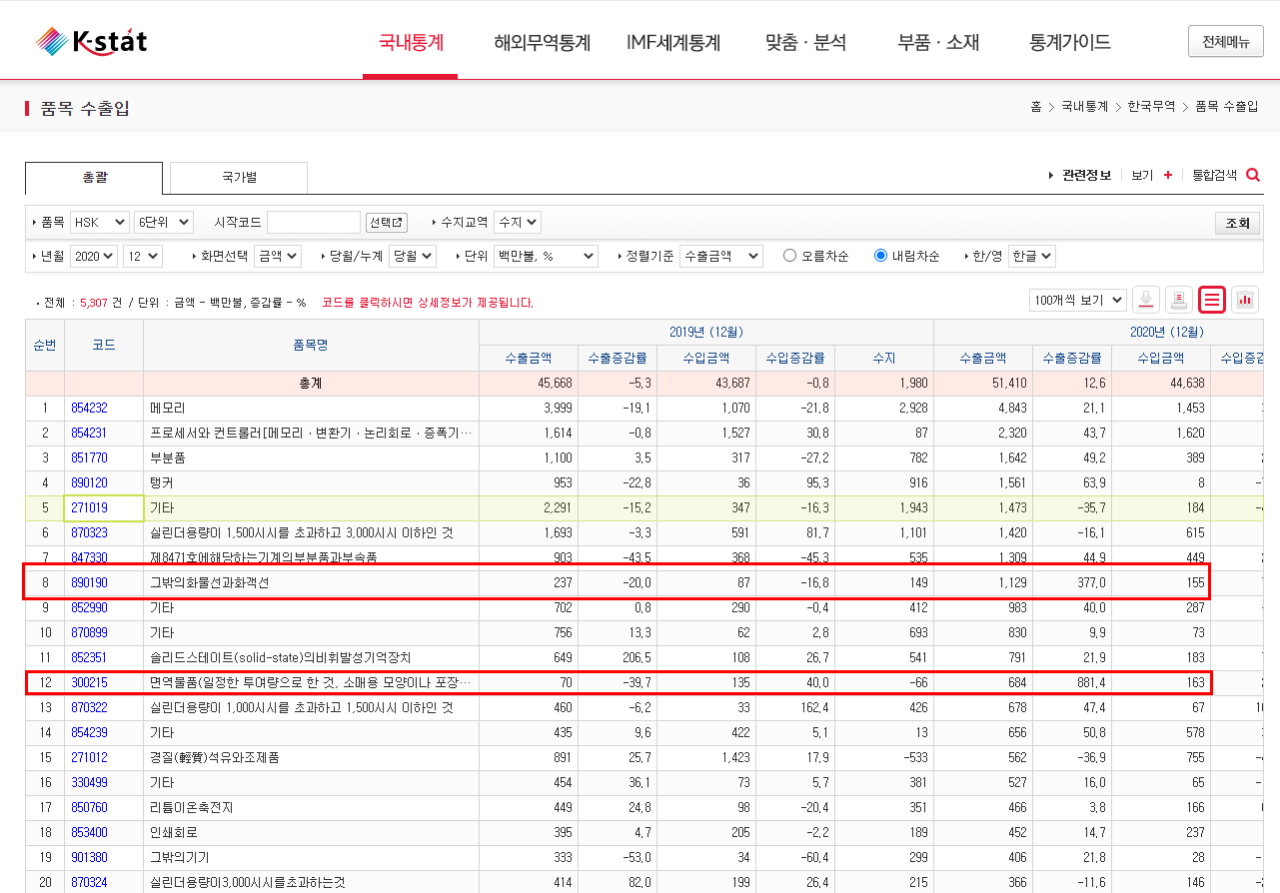Image resolution: width=1280 pixels, height=893 pixels.
Task: Click the print icon above the table
Action: (1179, 299)
